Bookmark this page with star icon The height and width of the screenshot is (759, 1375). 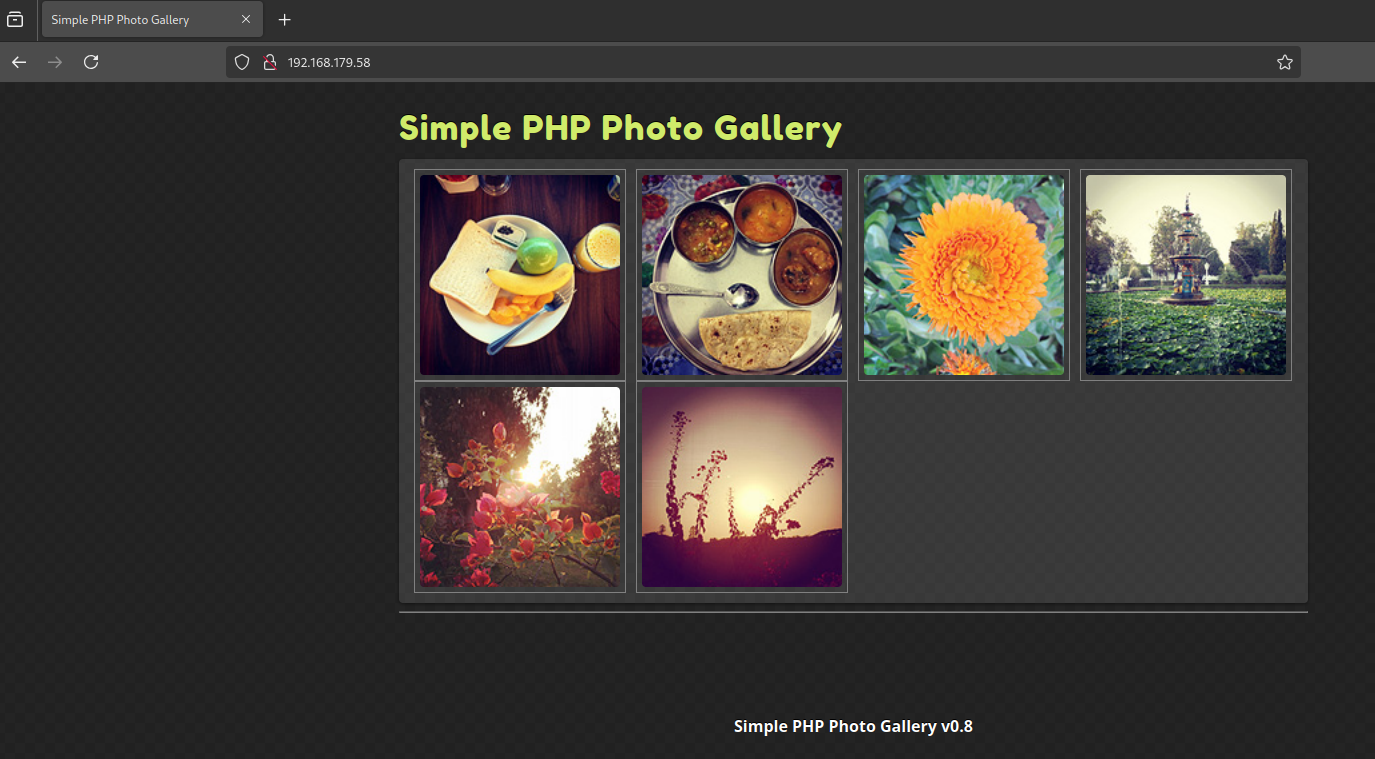tap(1285, 62)
